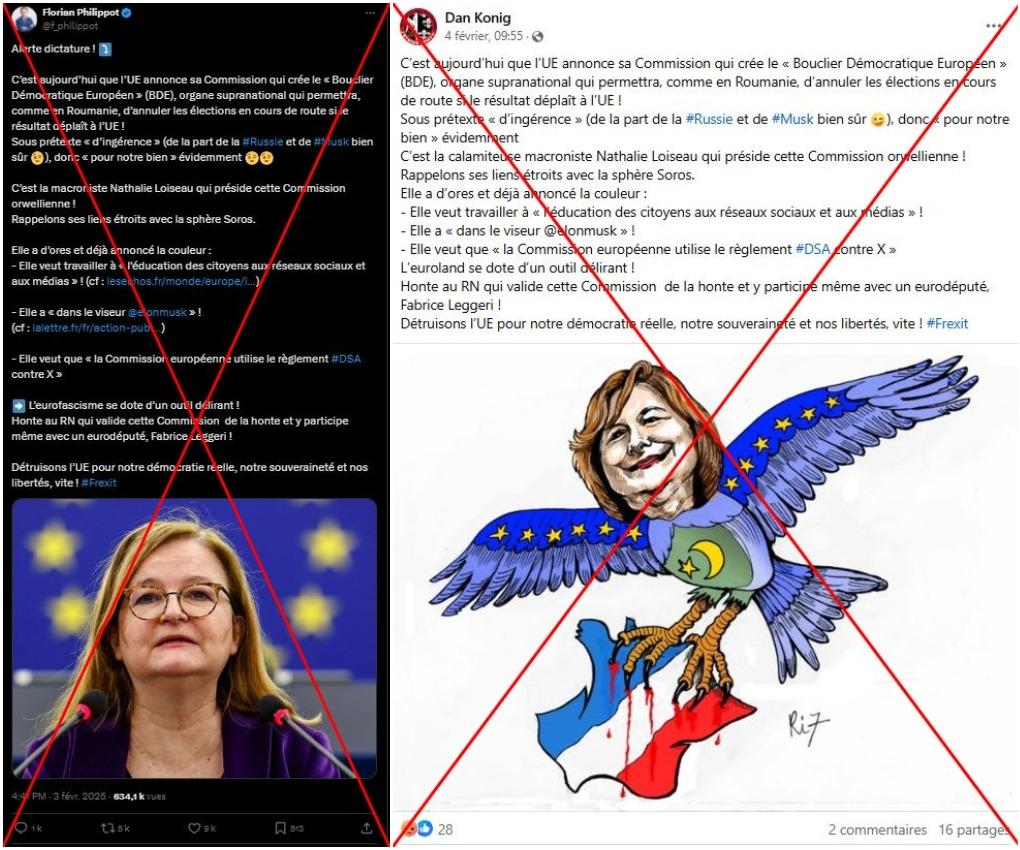View the 16 partages list
1020x850 pixels.
click(973, 830)
